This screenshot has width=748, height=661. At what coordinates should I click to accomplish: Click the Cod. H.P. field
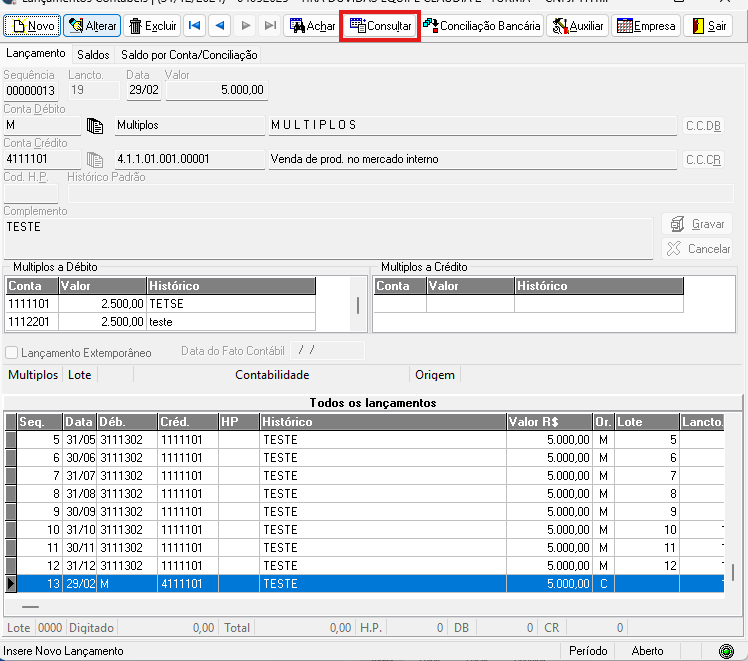31,194
